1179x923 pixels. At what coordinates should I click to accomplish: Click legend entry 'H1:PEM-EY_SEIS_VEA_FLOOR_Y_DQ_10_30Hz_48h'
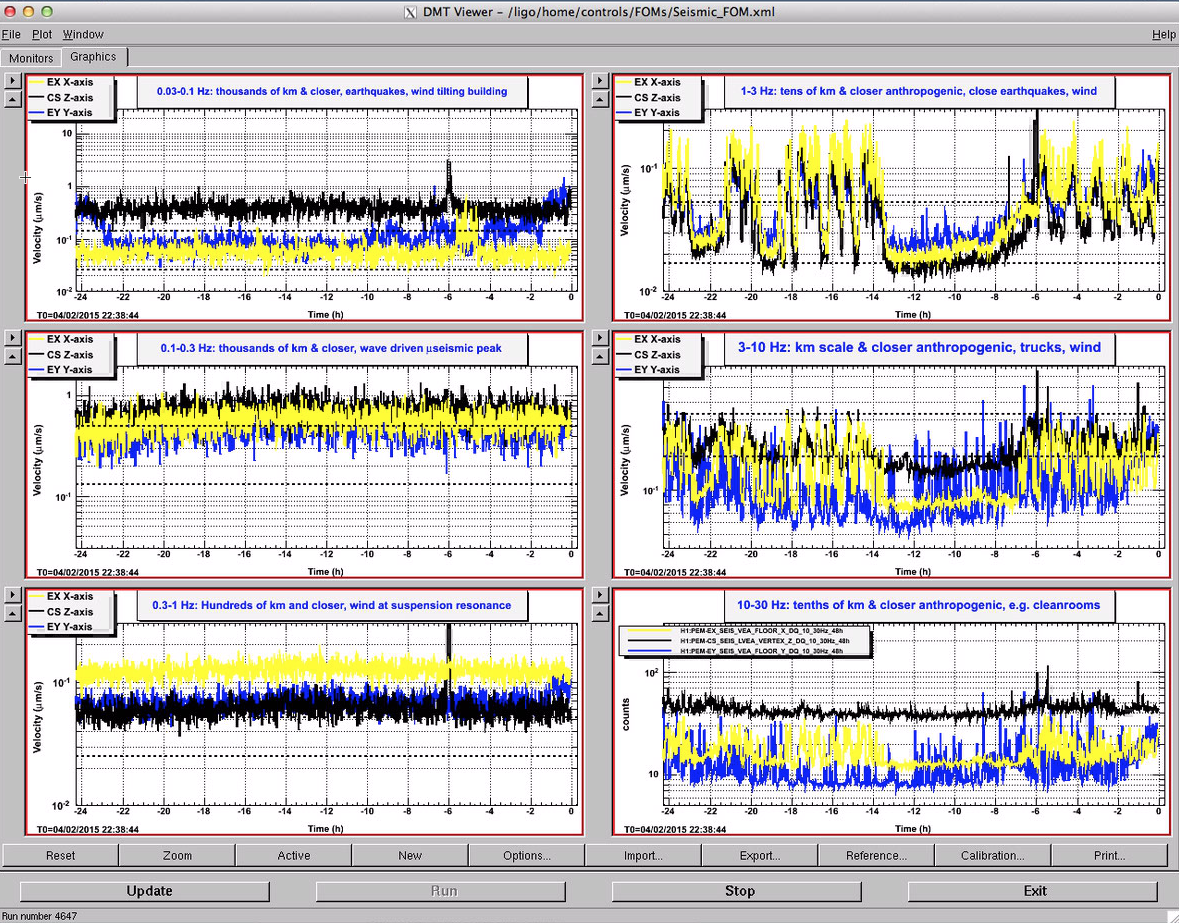761,651
